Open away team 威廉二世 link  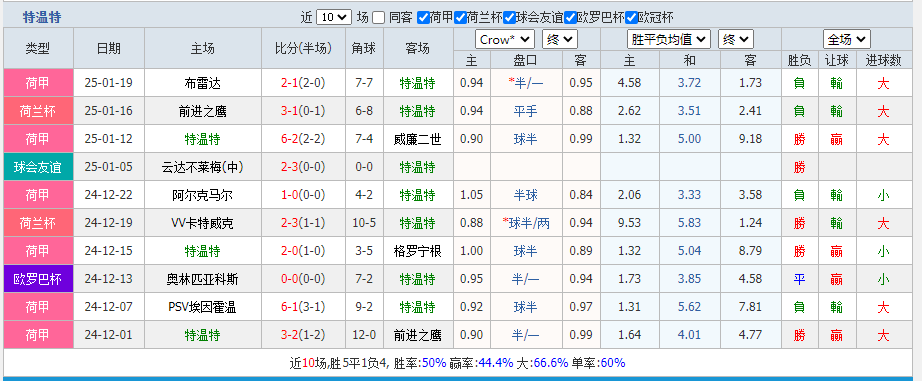(x=417, y=139)
